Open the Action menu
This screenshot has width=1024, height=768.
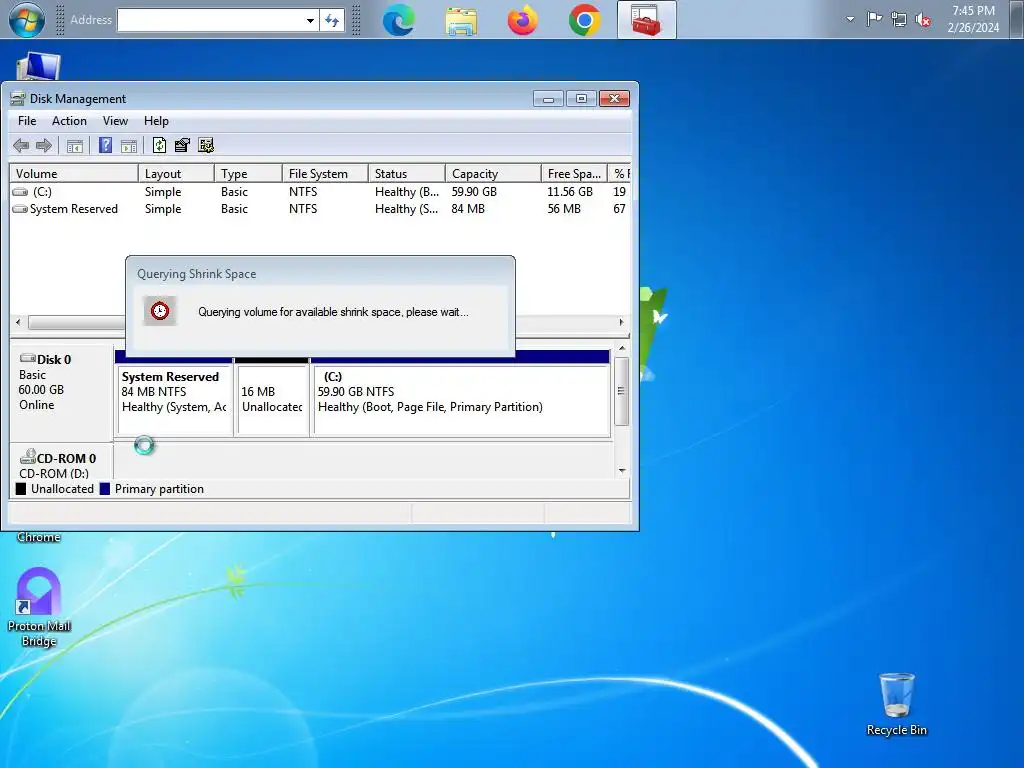pos(69,121)
